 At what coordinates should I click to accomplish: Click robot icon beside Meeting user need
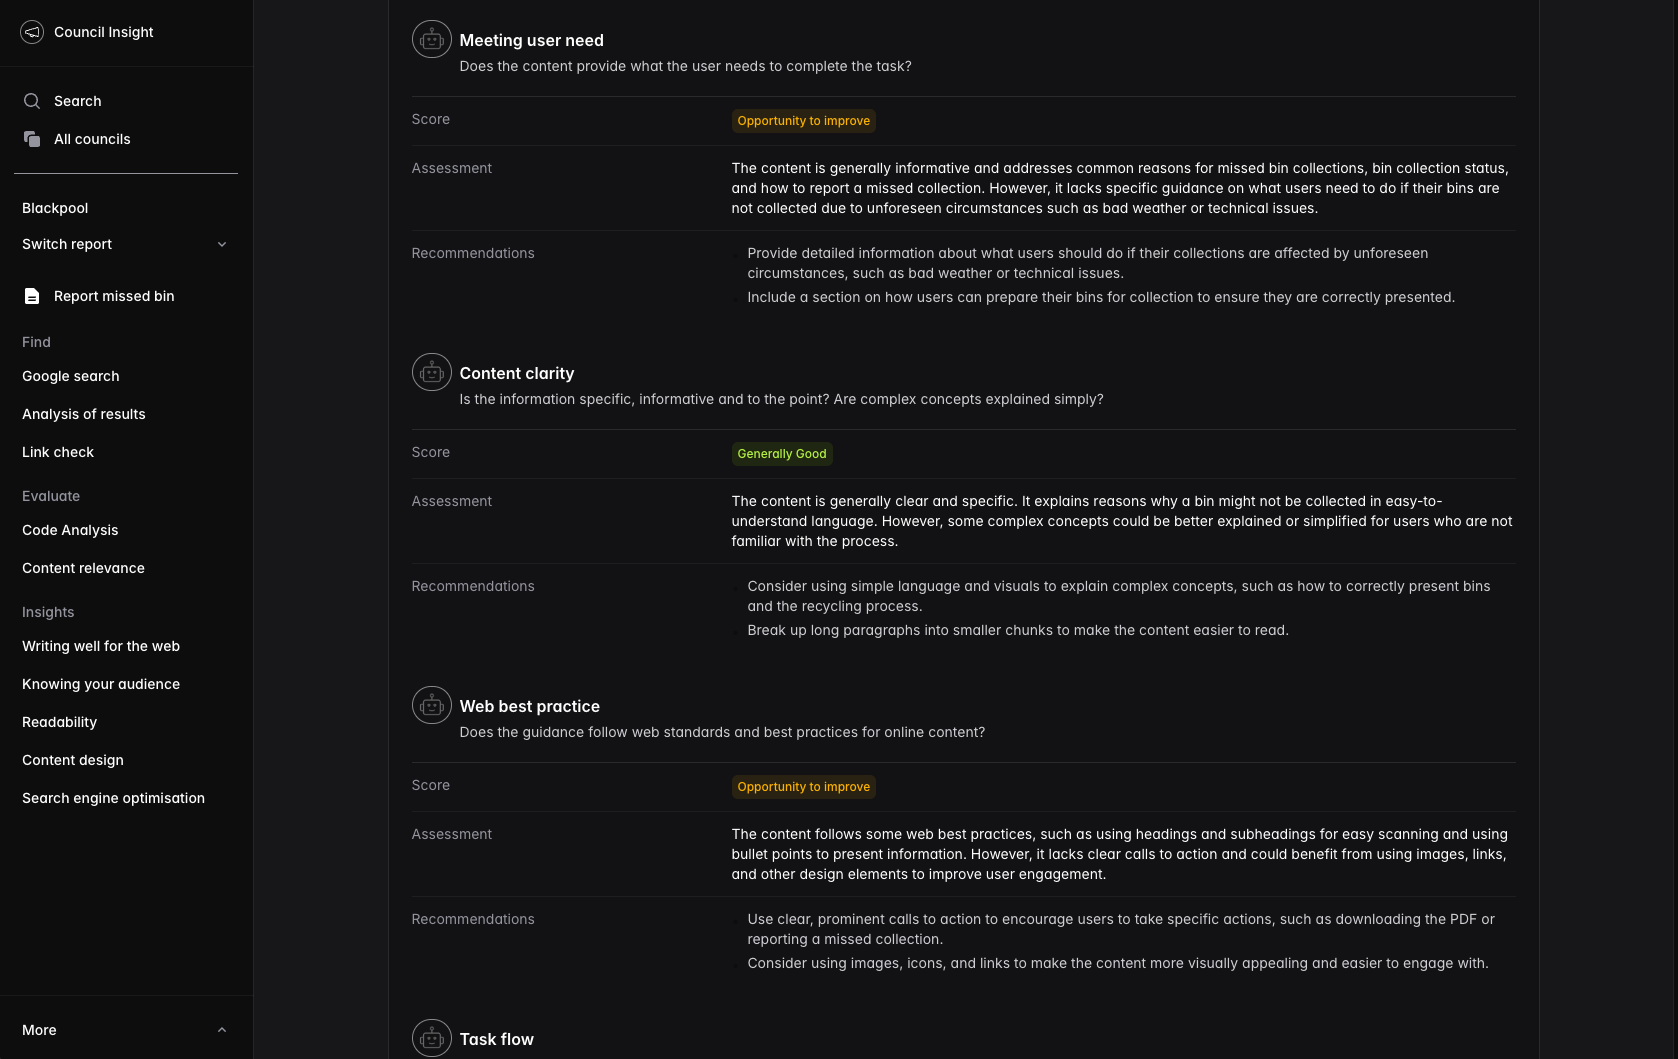coord(432,40)
